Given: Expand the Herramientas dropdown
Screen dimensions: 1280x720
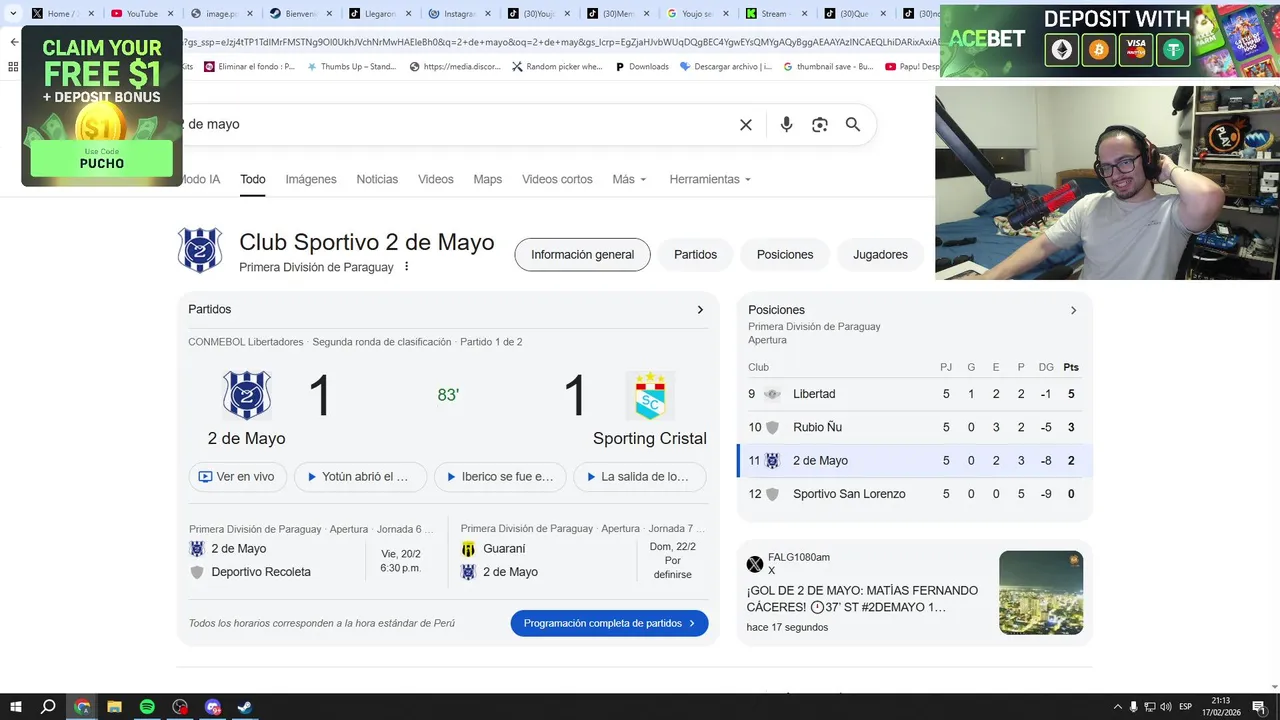Looking at the screenshot, I should (710, 179).
